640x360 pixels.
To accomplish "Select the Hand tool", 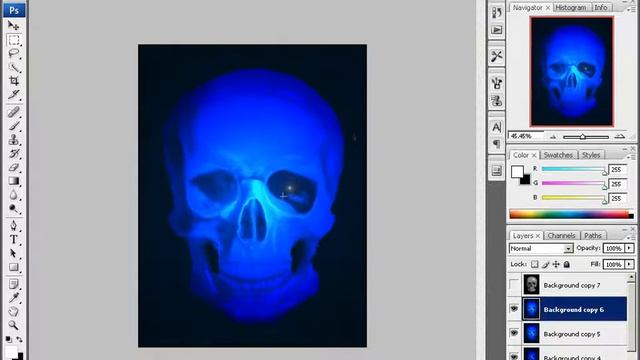I will click(13, 312).
